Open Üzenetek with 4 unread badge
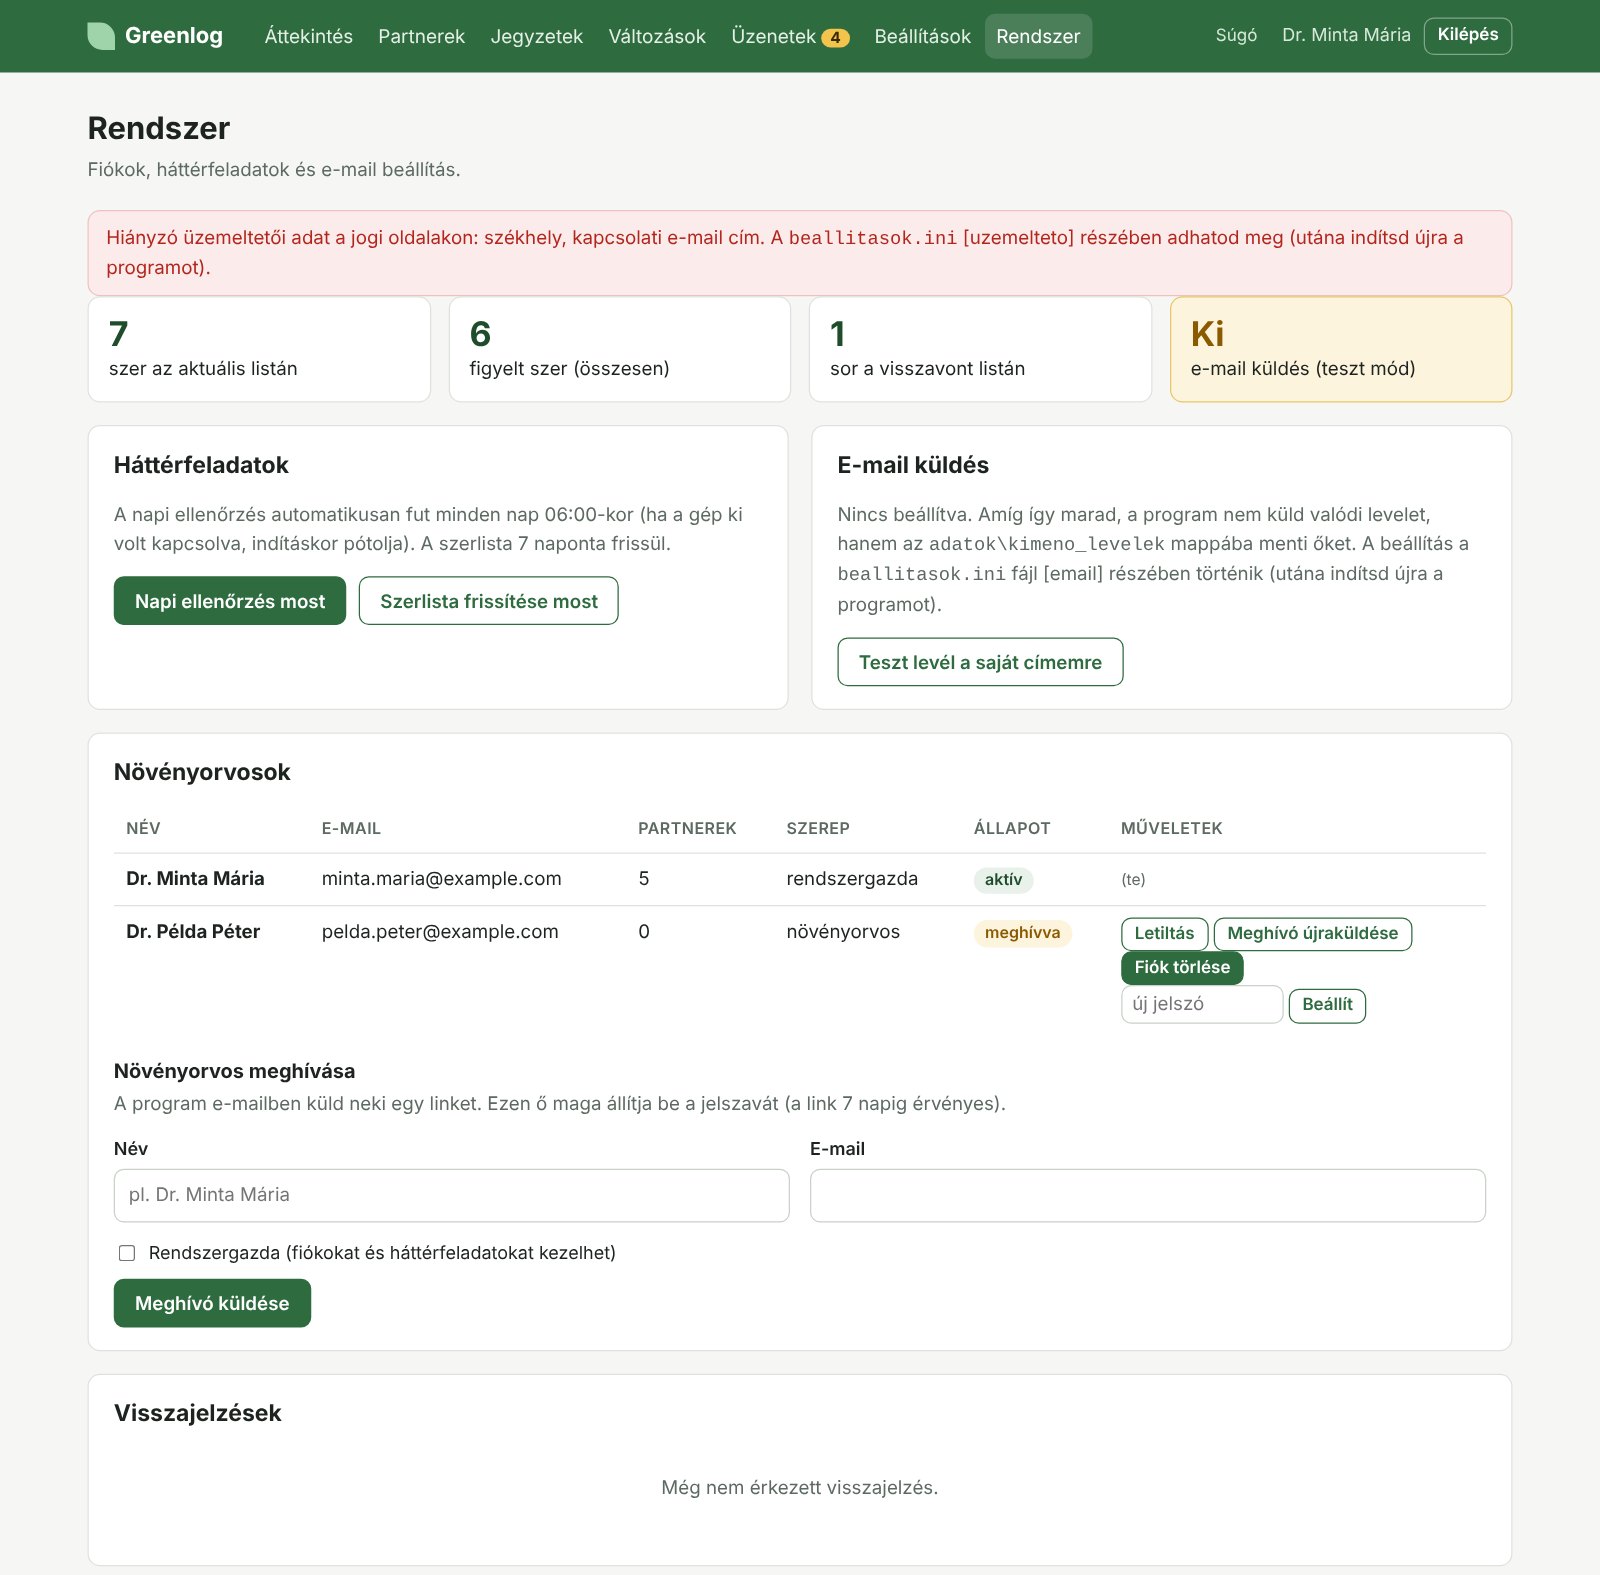The image size is (1600, 1575). click(x=790, y=36)
